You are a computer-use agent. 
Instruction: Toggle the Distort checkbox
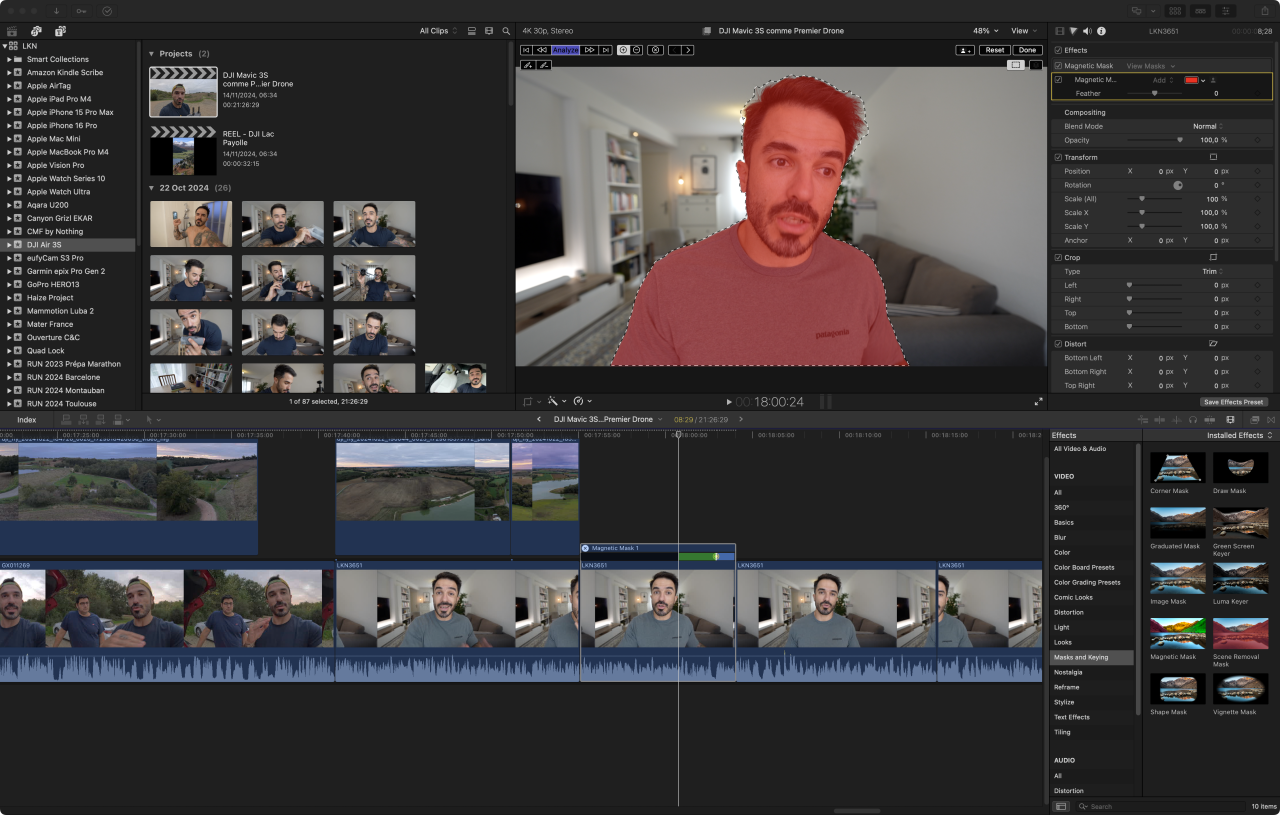tap(1059, 344)
